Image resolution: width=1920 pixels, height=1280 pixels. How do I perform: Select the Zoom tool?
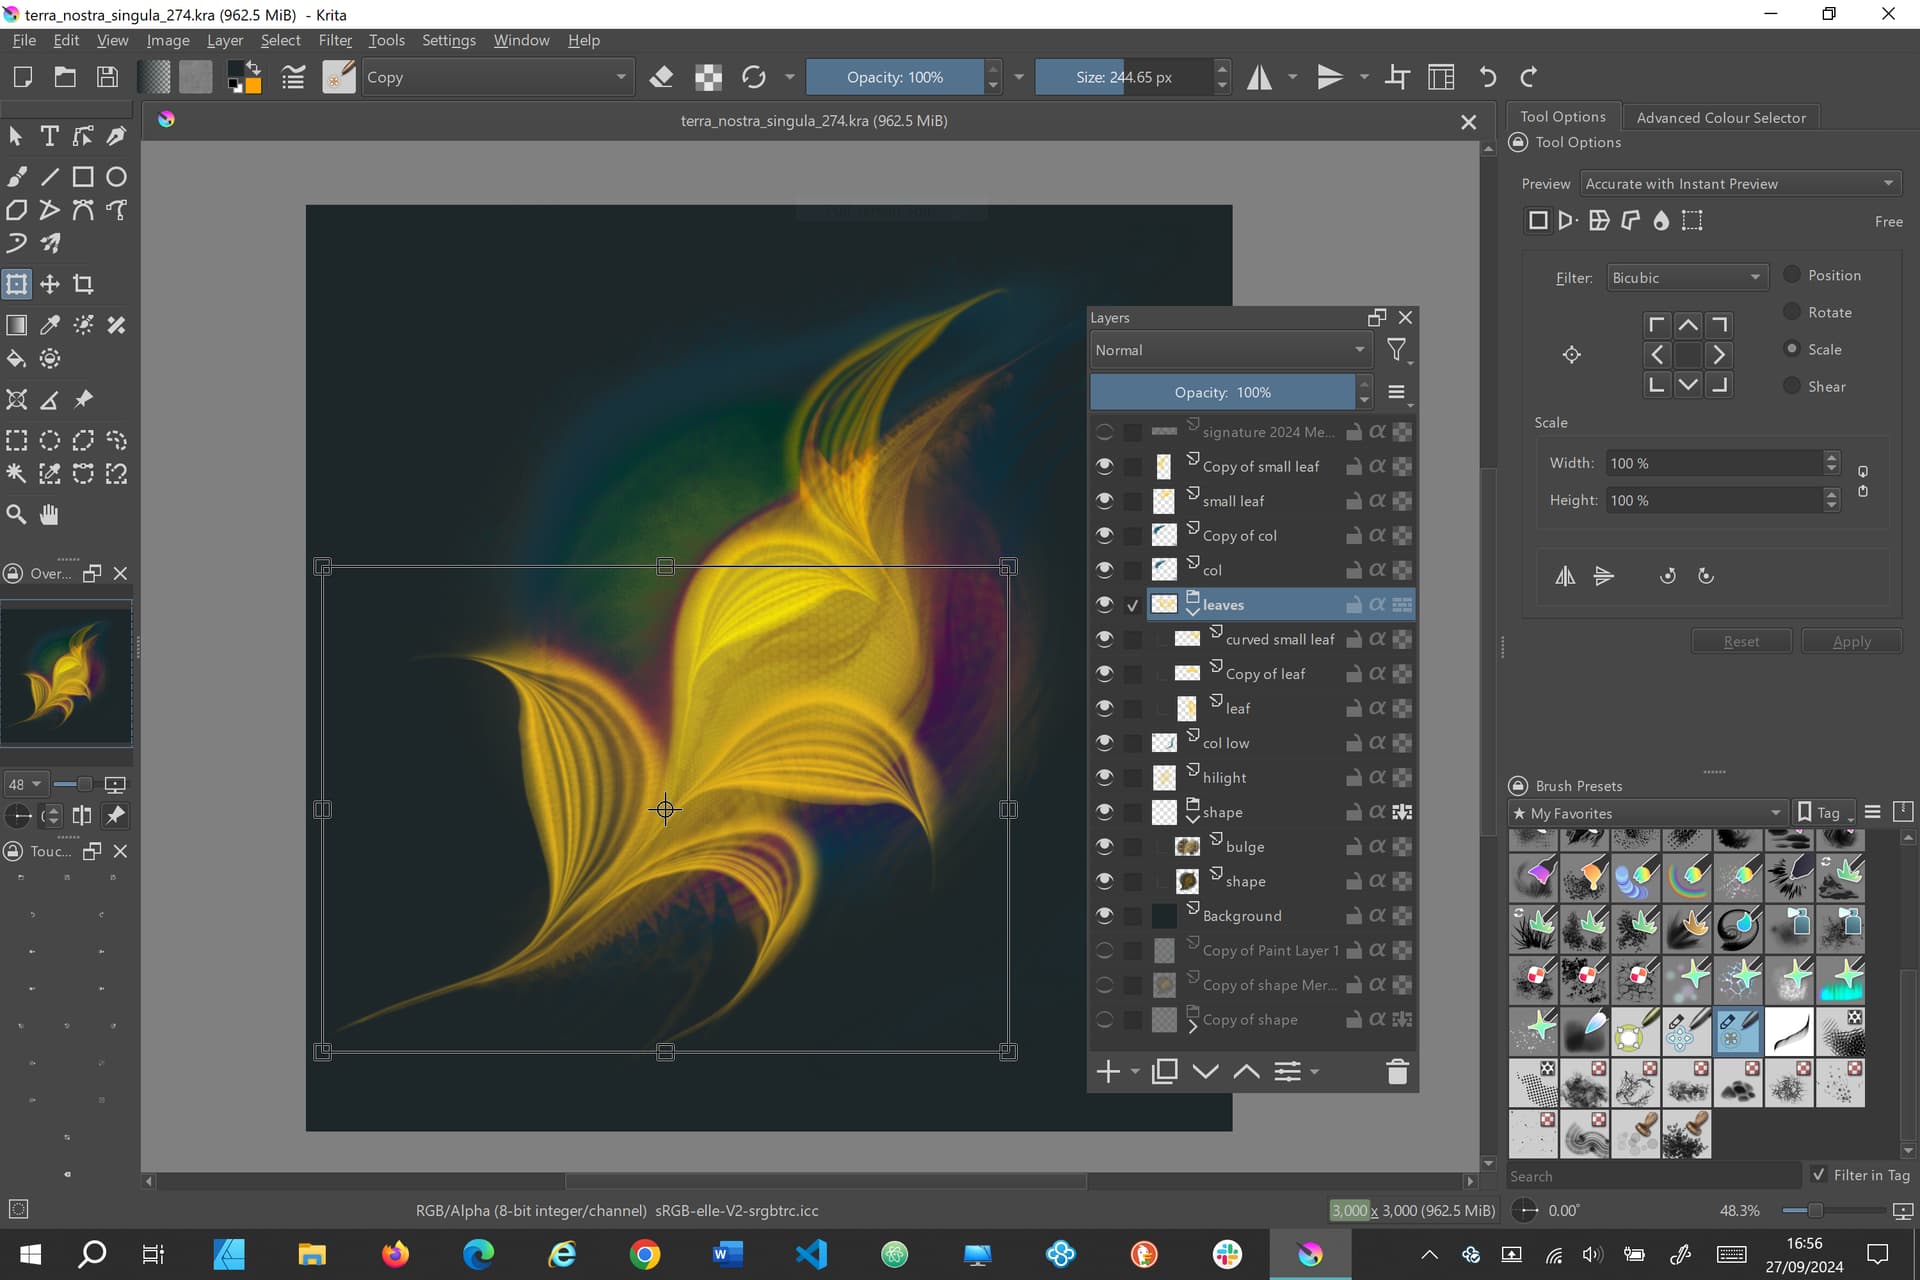point(17,515)
